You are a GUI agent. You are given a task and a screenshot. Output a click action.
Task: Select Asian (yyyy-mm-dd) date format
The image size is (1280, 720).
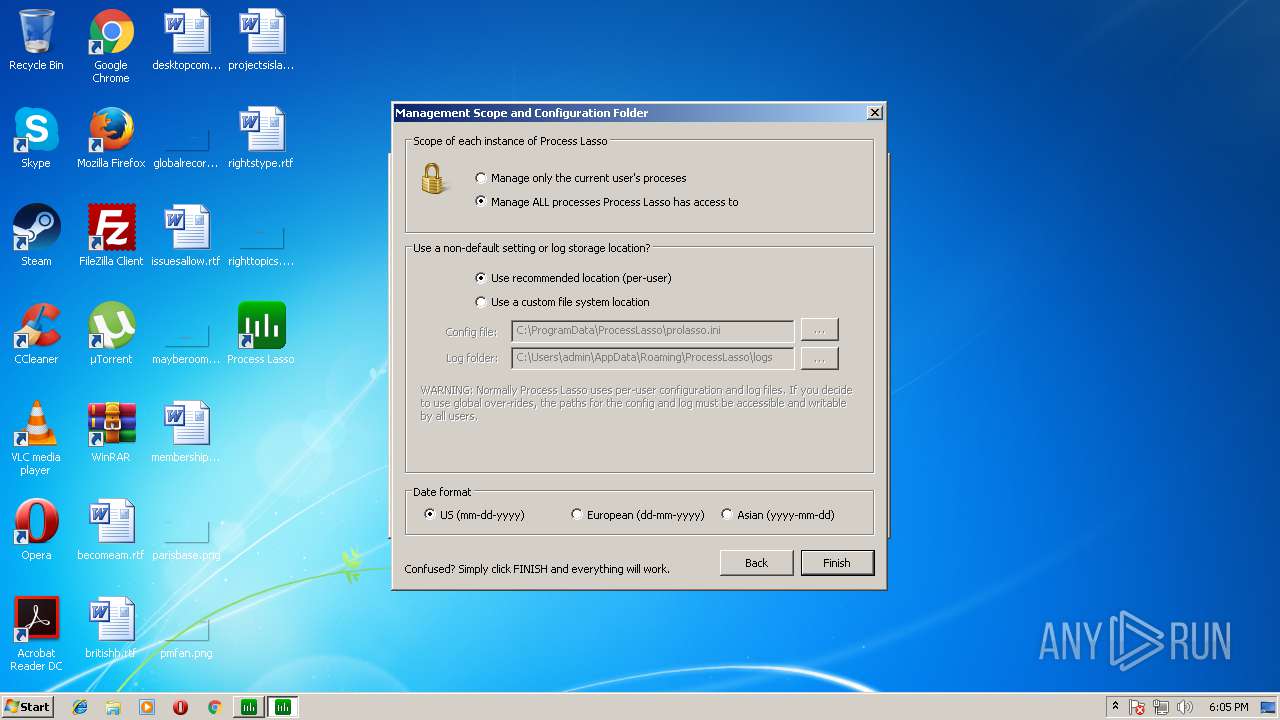[x=777, y=515]
